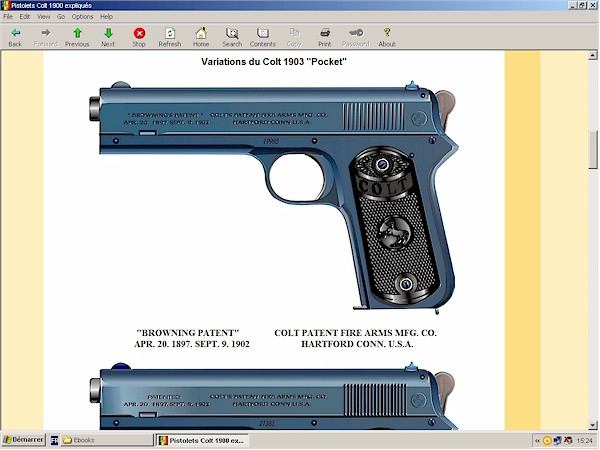Go to Next page with green down arrow
Viewport: 600px width, 450px height.
point(108,33)
